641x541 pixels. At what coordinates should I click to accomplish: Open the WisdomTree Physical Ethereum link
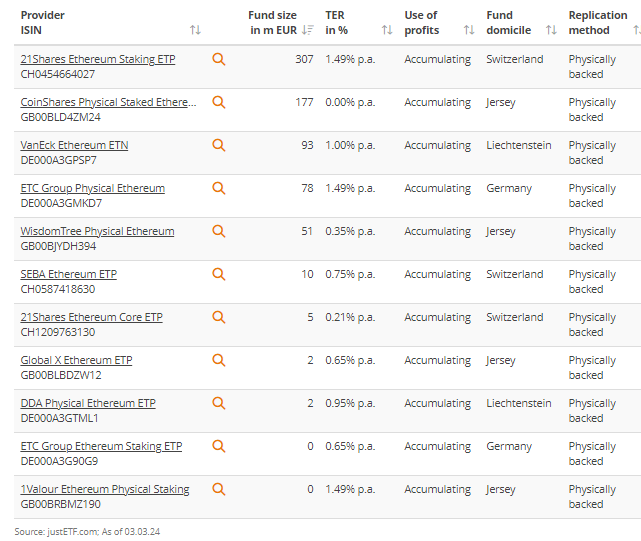tap(97, 231)
